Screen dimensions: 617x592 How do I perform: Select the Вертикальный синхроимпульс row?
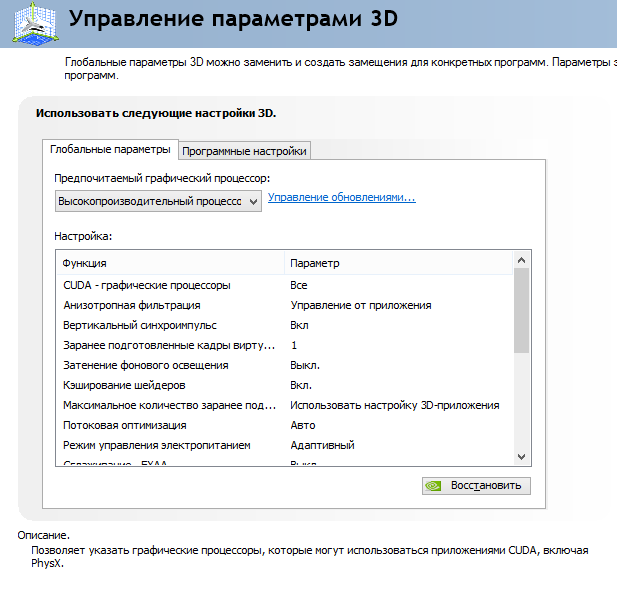285,326
